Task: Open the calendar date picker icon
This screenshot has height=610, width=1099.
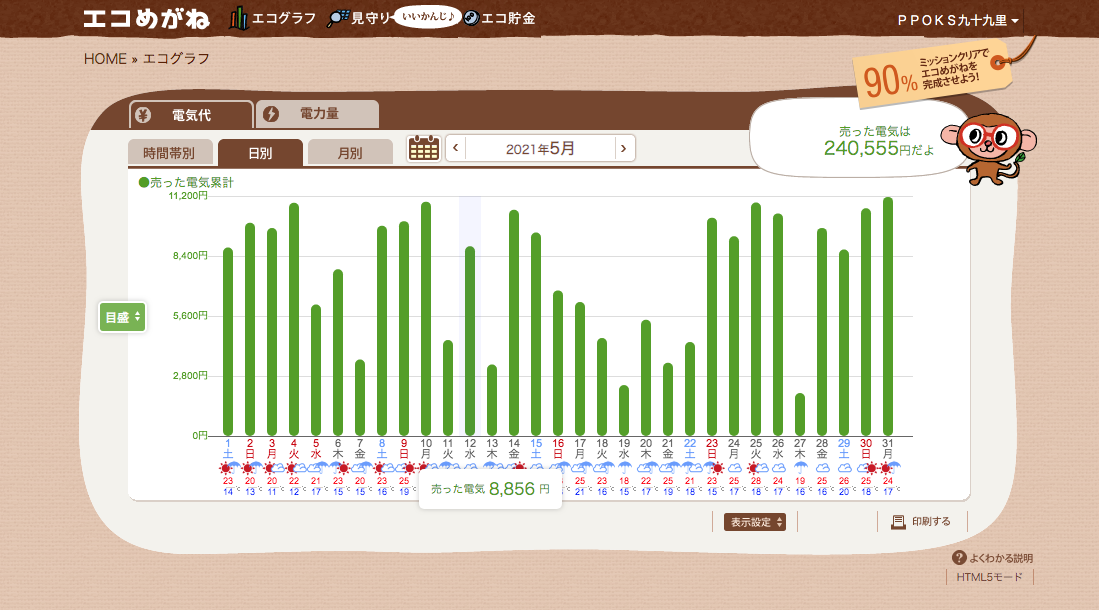Action: coord(424,148)
